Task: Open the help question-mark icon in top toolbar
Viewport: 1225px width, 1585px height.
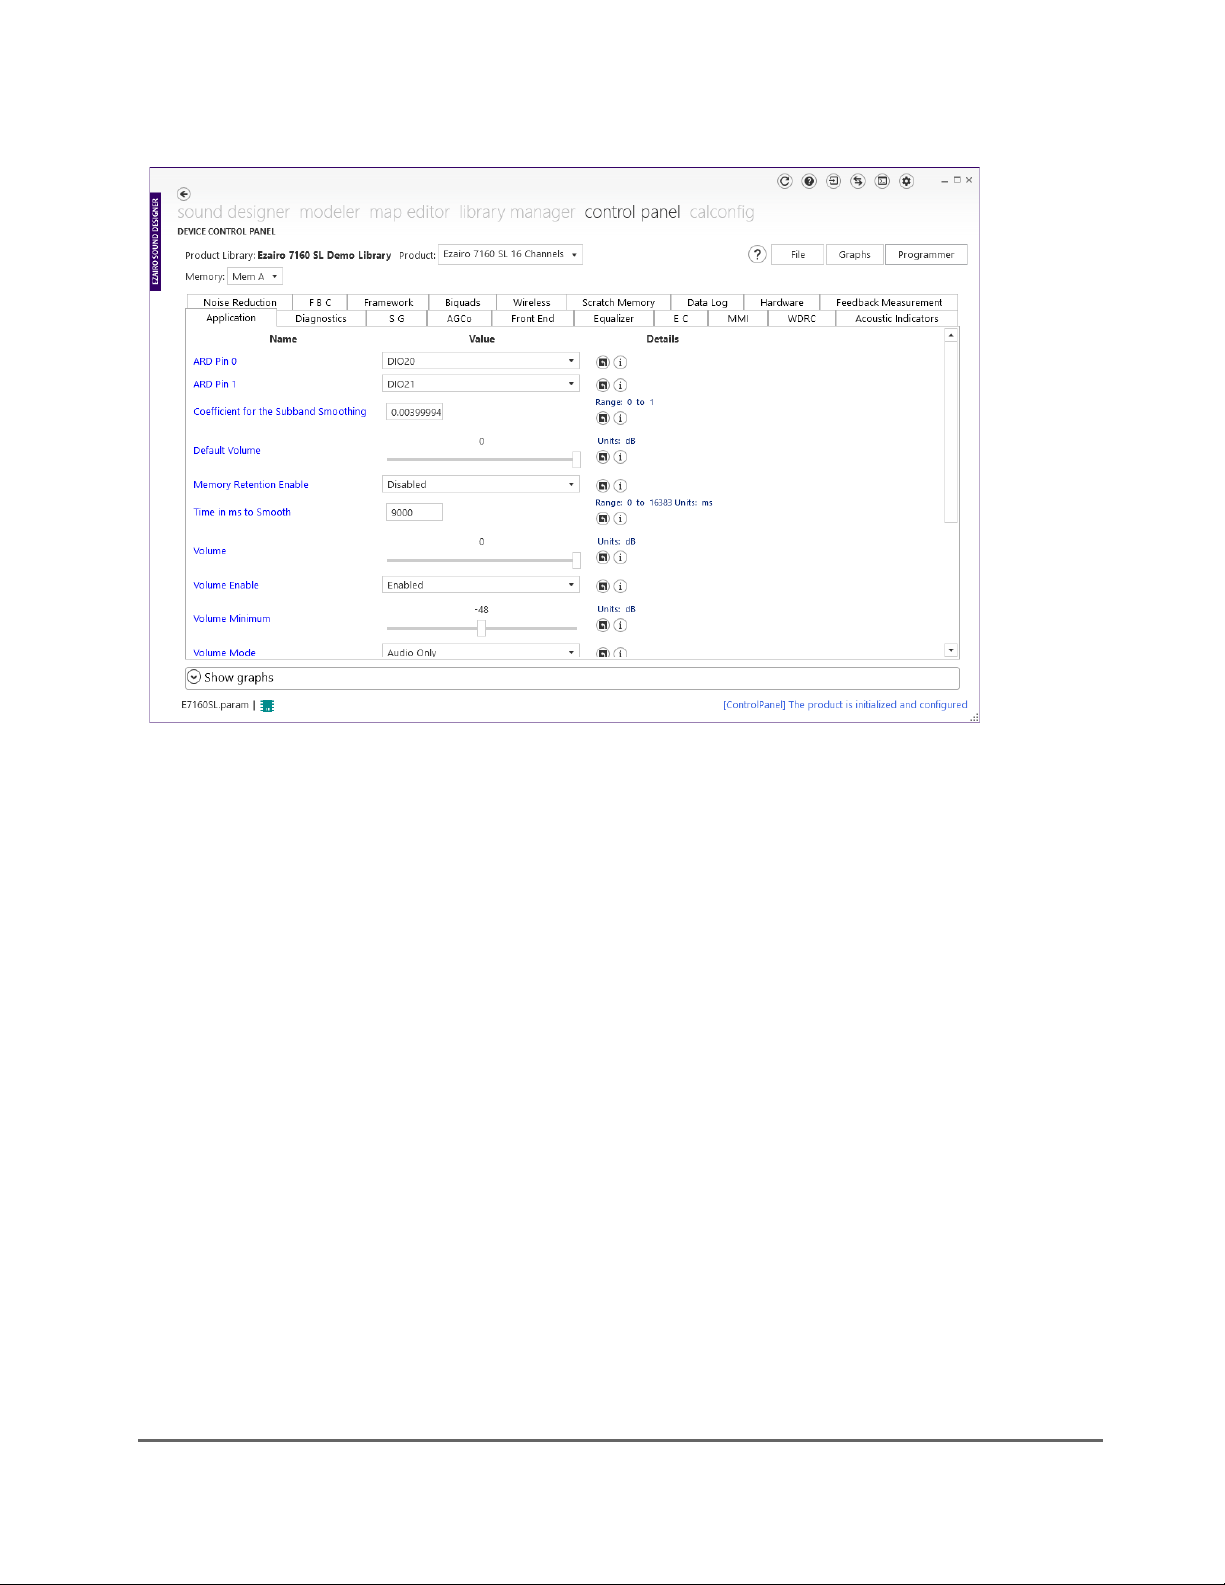Action: 809,181
